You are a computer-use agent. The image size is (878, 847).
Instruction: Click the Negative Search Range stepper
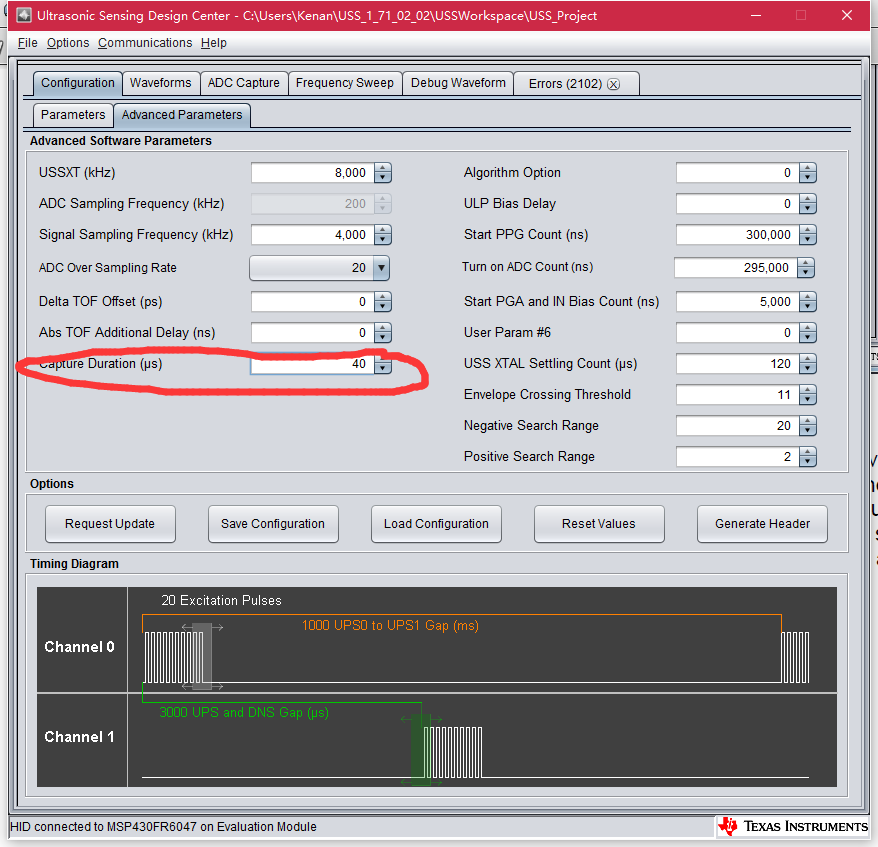pyautogui.click(x=807, y=426)
